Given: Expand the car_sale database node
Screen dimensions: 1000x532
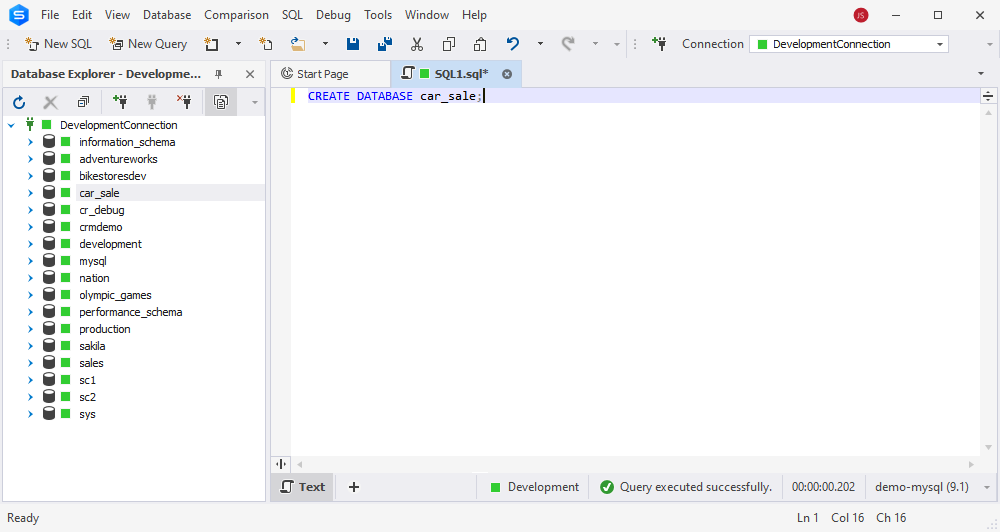Looking at the screenshot, I should [x=30, y=193].
